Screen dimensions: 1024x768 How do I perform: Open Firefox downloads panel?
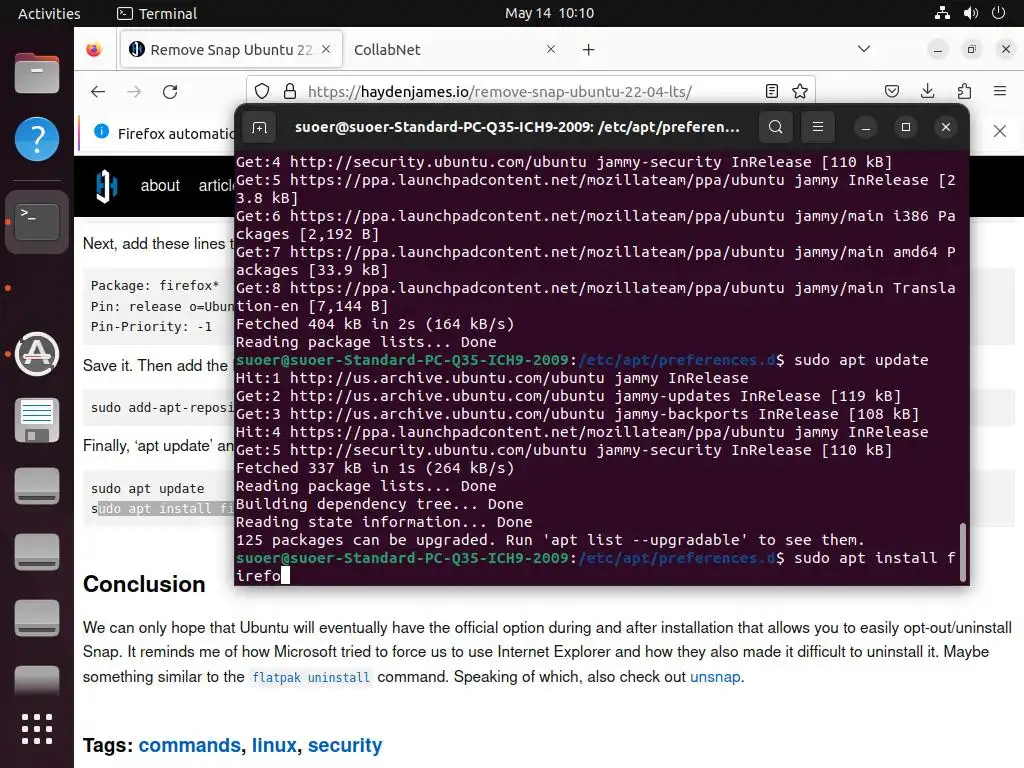tap(927, 91)
